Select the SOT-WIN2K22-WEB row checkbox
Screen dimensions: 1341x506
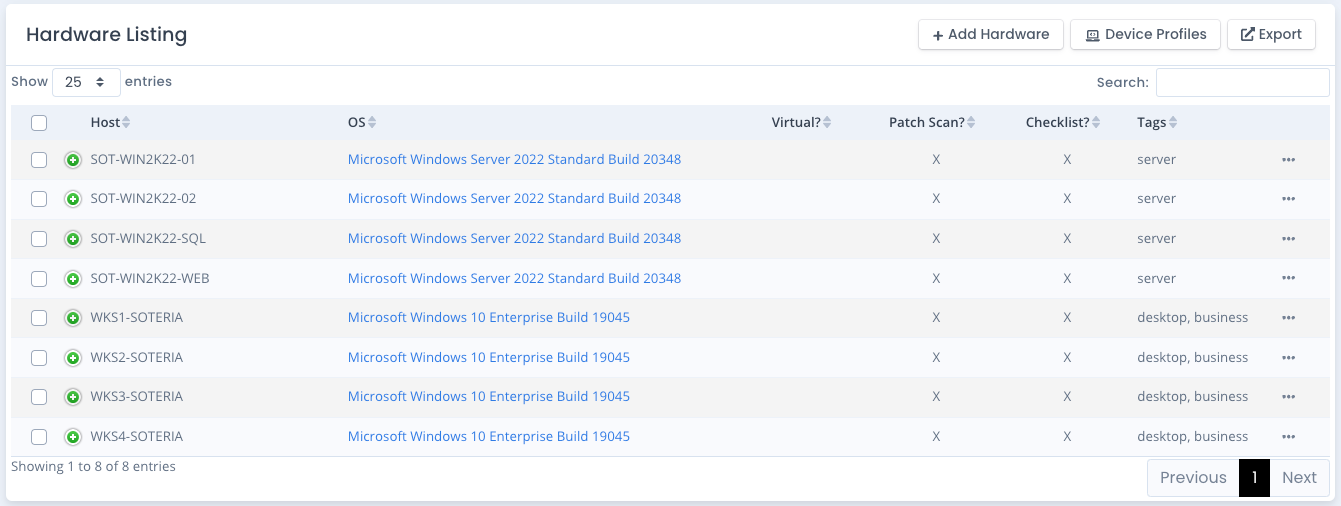click(x=39, y=279)
